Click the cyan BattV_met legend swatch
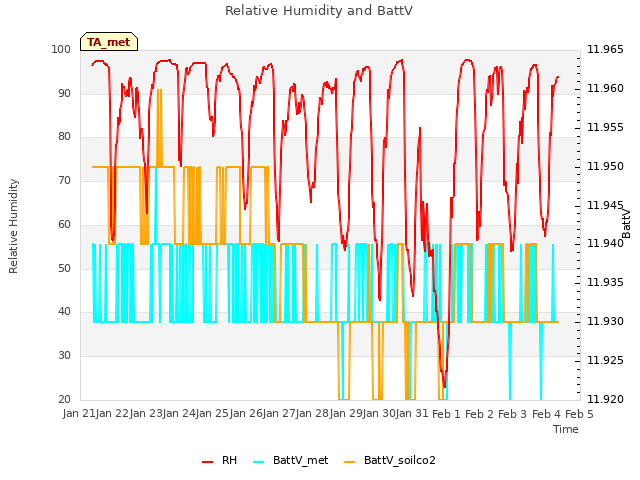The height and width of the screenshot is (480, 640). 258,462
